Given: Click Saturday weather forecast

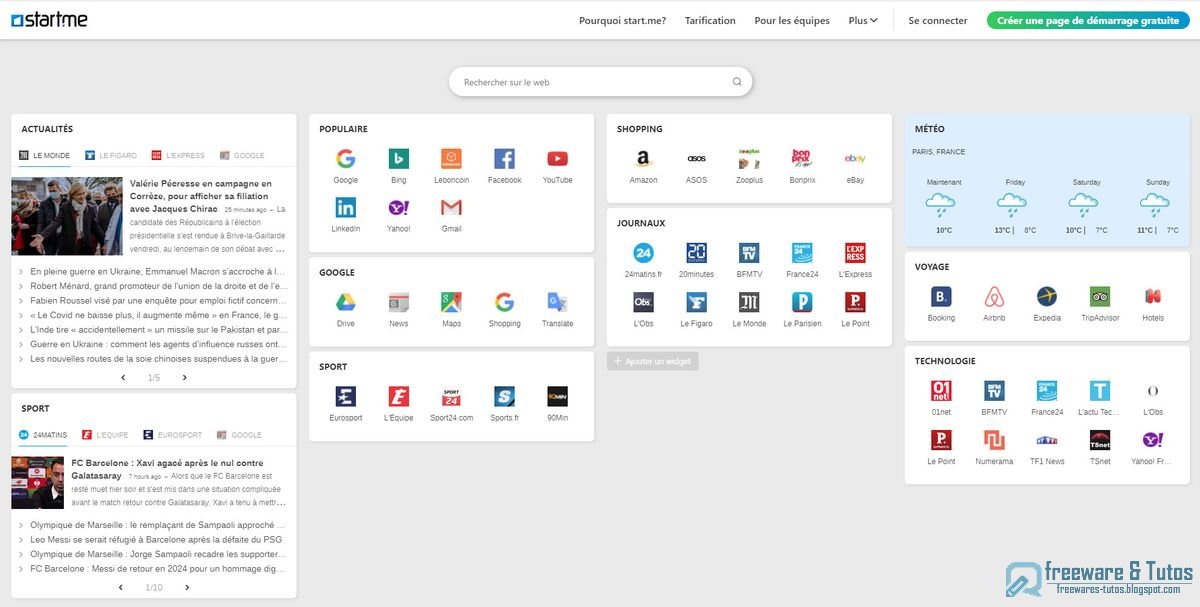Looking at the screenshot, I should point(1087,206).
